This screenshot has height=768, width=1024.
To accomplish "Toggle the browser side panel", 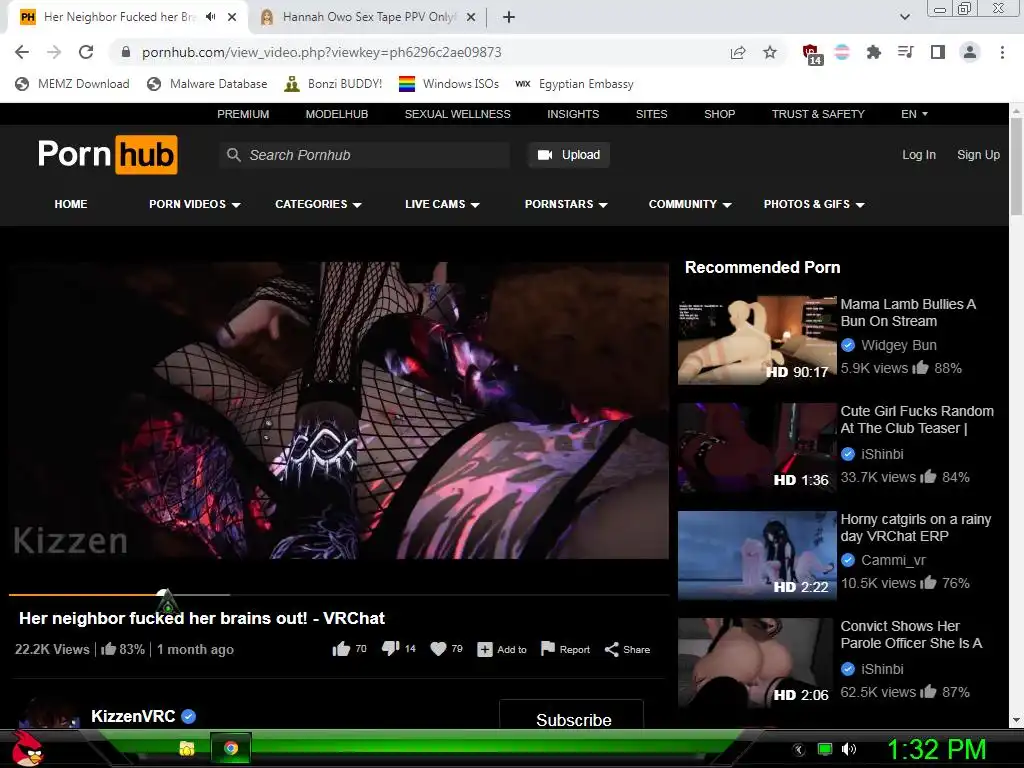I will (x=938, y=52).
